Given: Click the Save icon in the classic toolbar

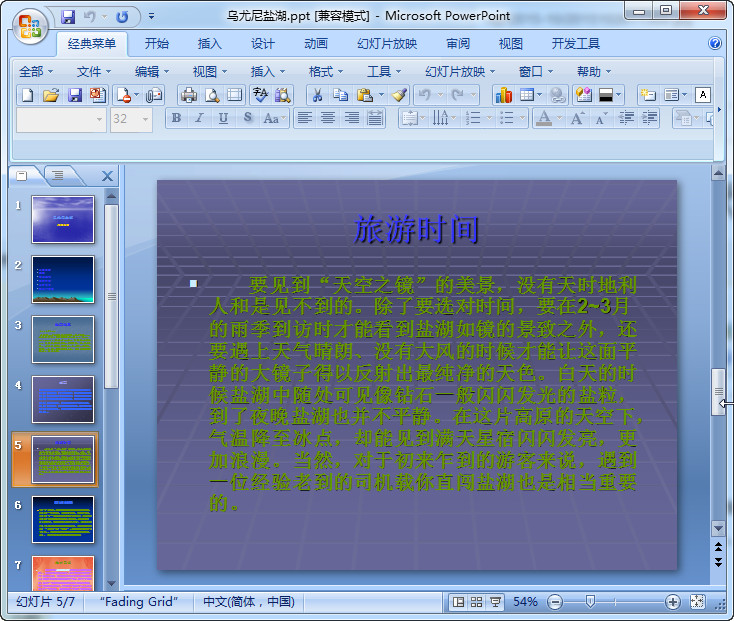Looking at the screenshot, I should coord(75,95).
